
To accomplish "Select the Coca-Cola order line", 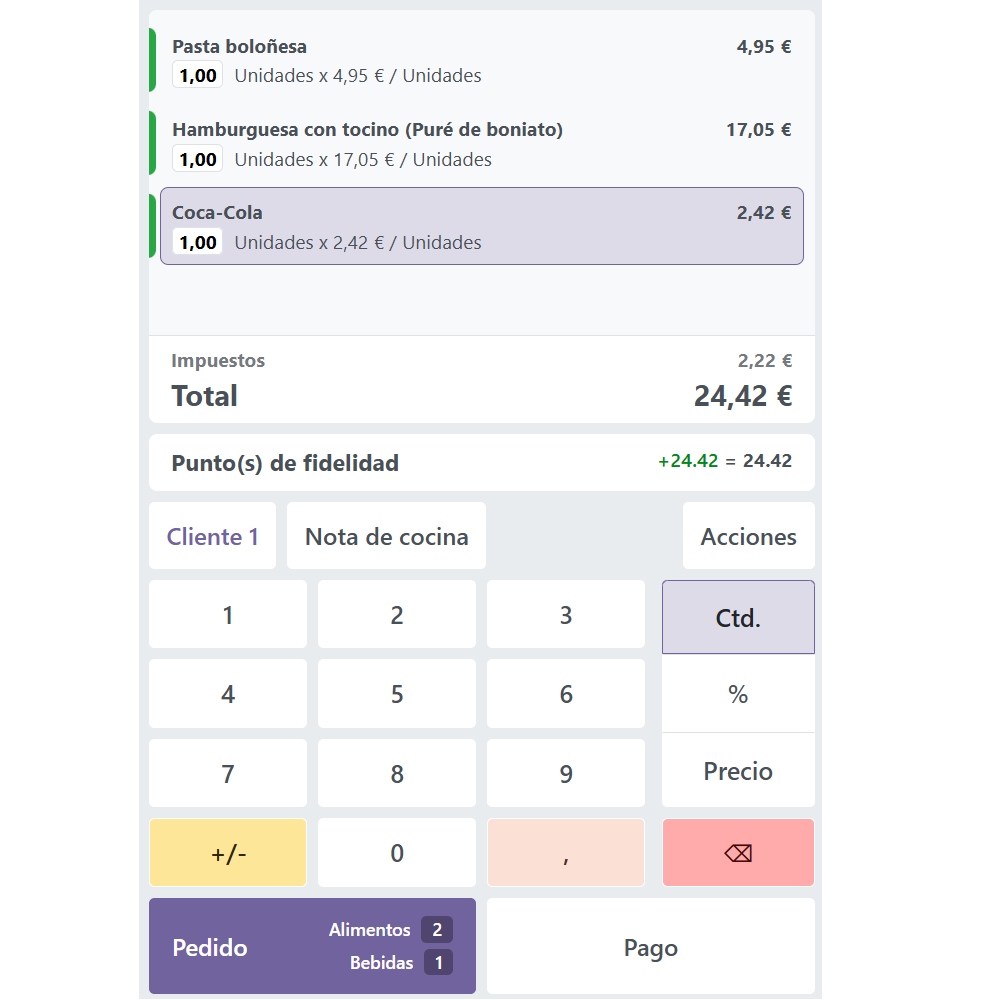I will (x=481, y=226).
